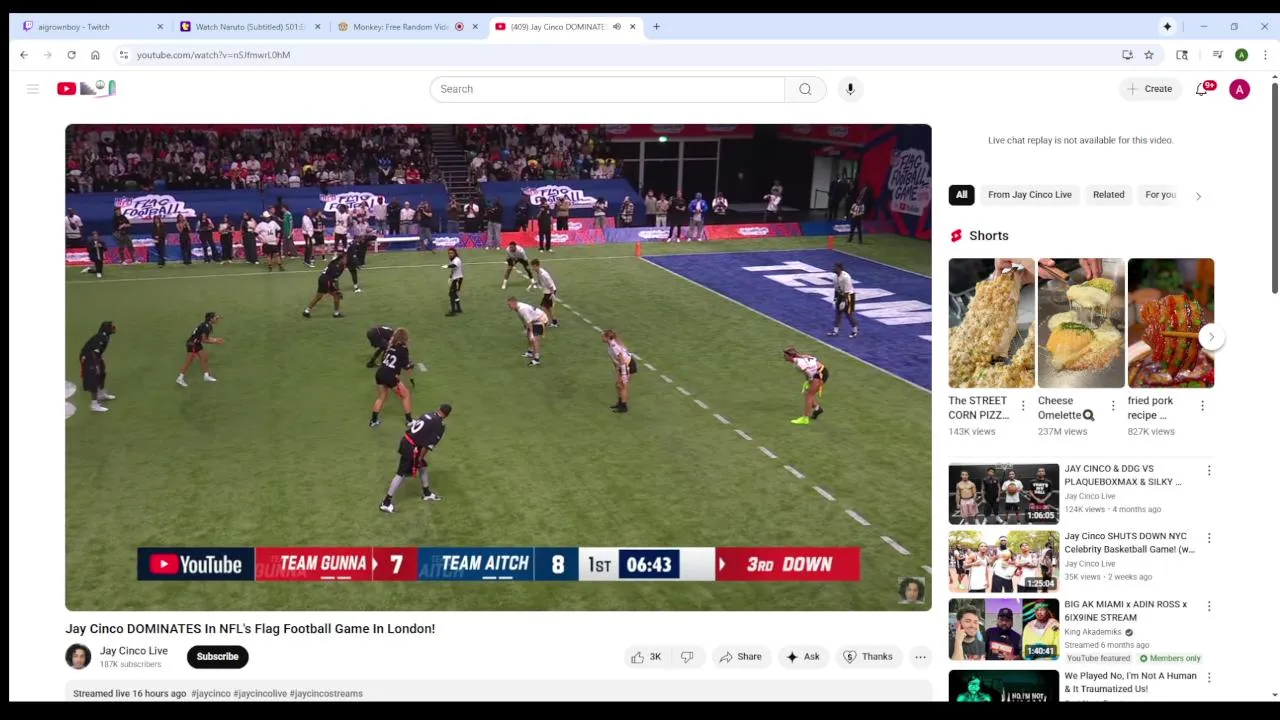Open Chrome three-dot menu

point(1265,55)
